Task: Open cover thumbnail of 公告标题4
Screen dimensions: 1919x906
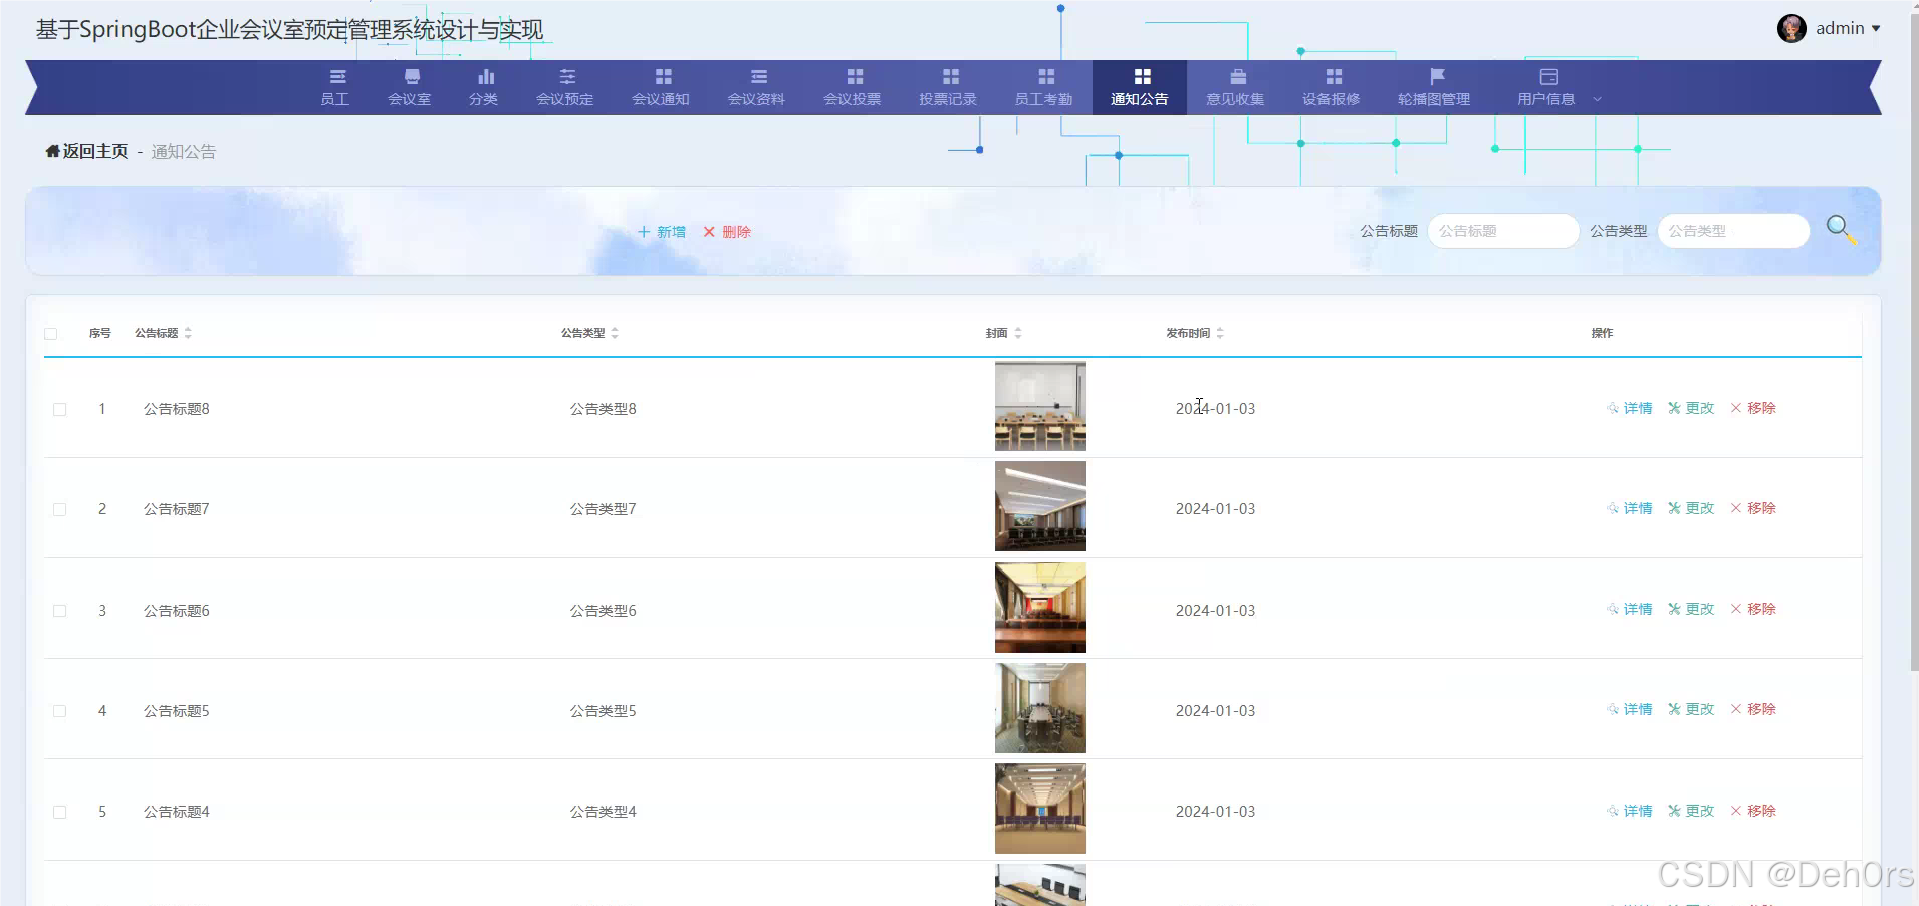Action: [x=1040, y=809]
